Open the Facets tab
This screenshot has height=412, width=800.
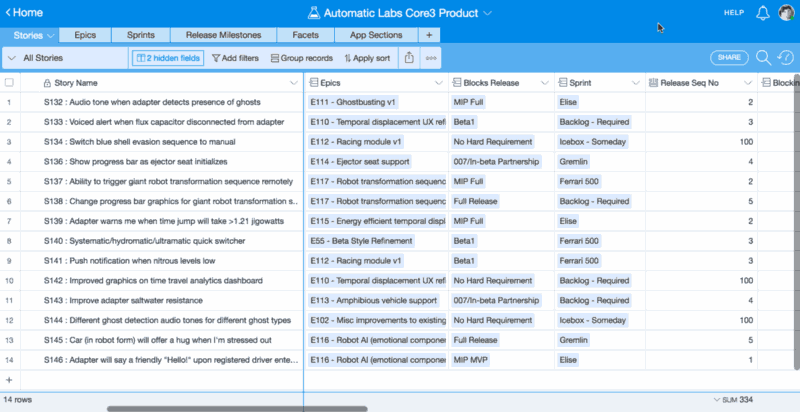click(x=306, y=35)
